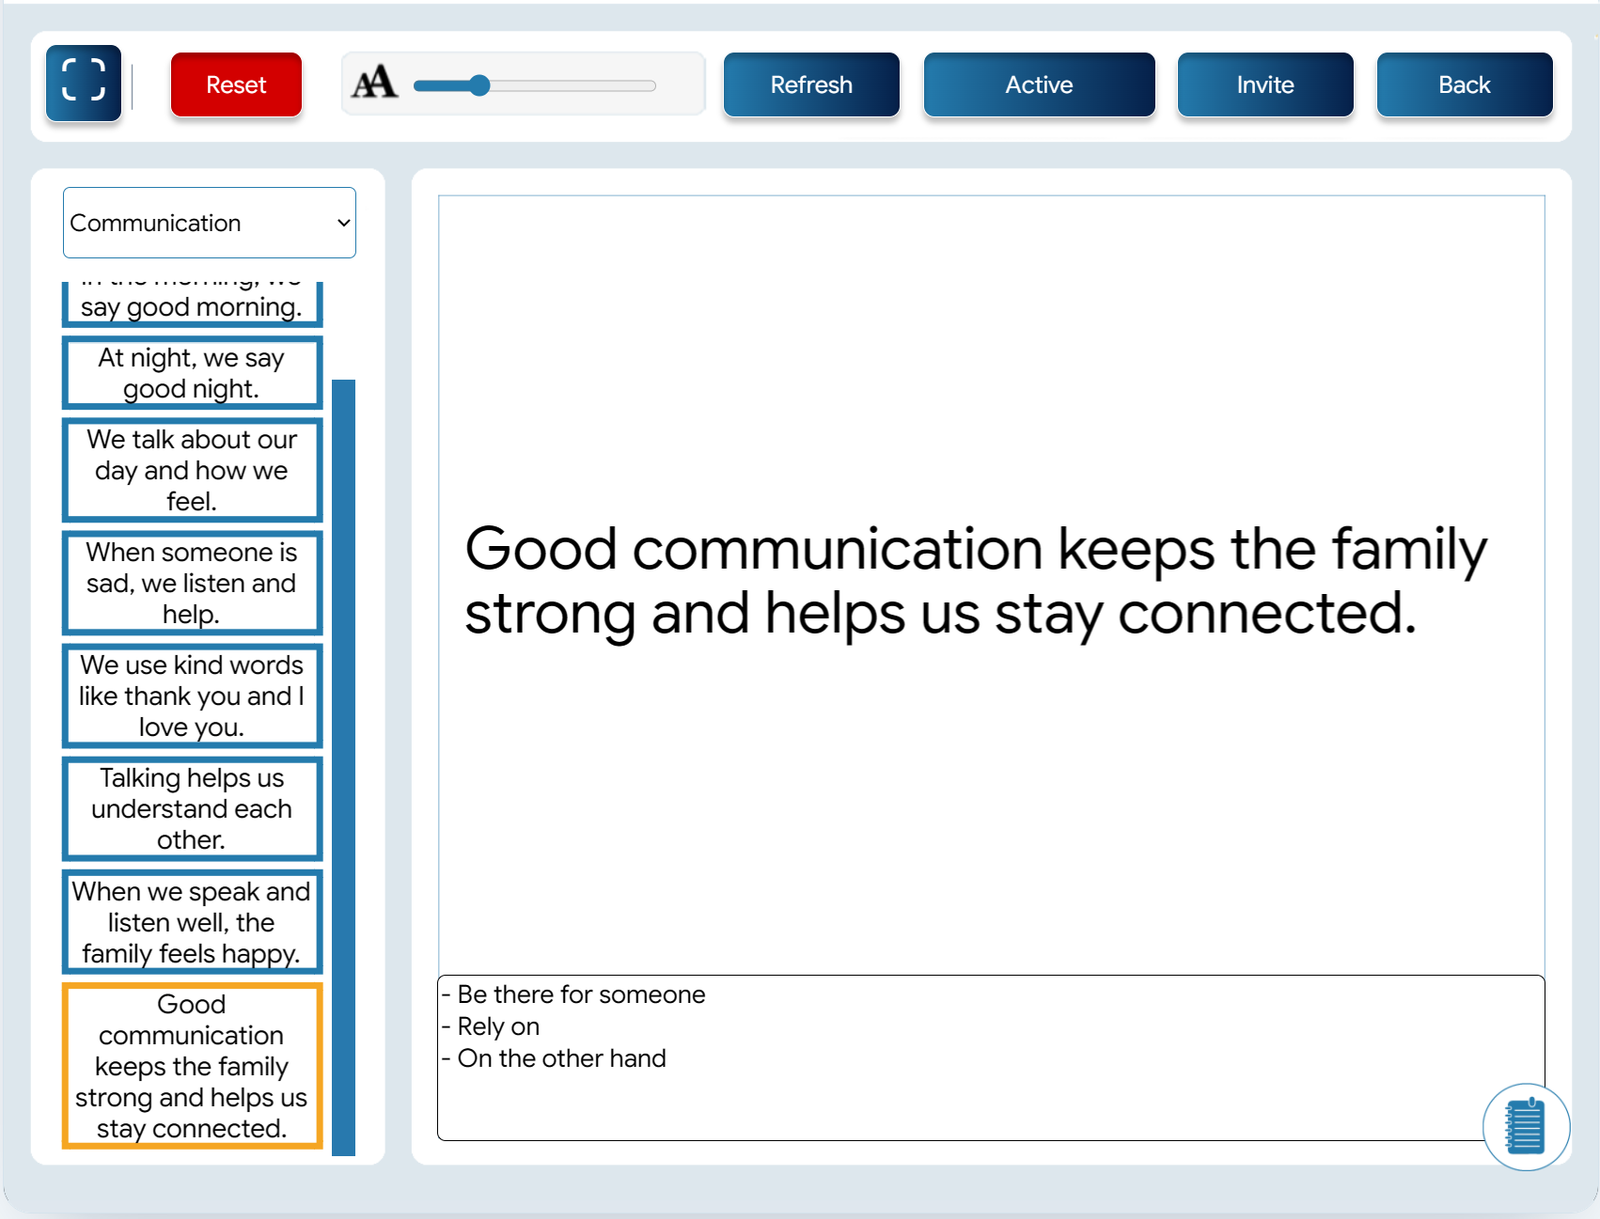
Task: Toggle fullscreen mode icon
Action: tap(83, 83)
